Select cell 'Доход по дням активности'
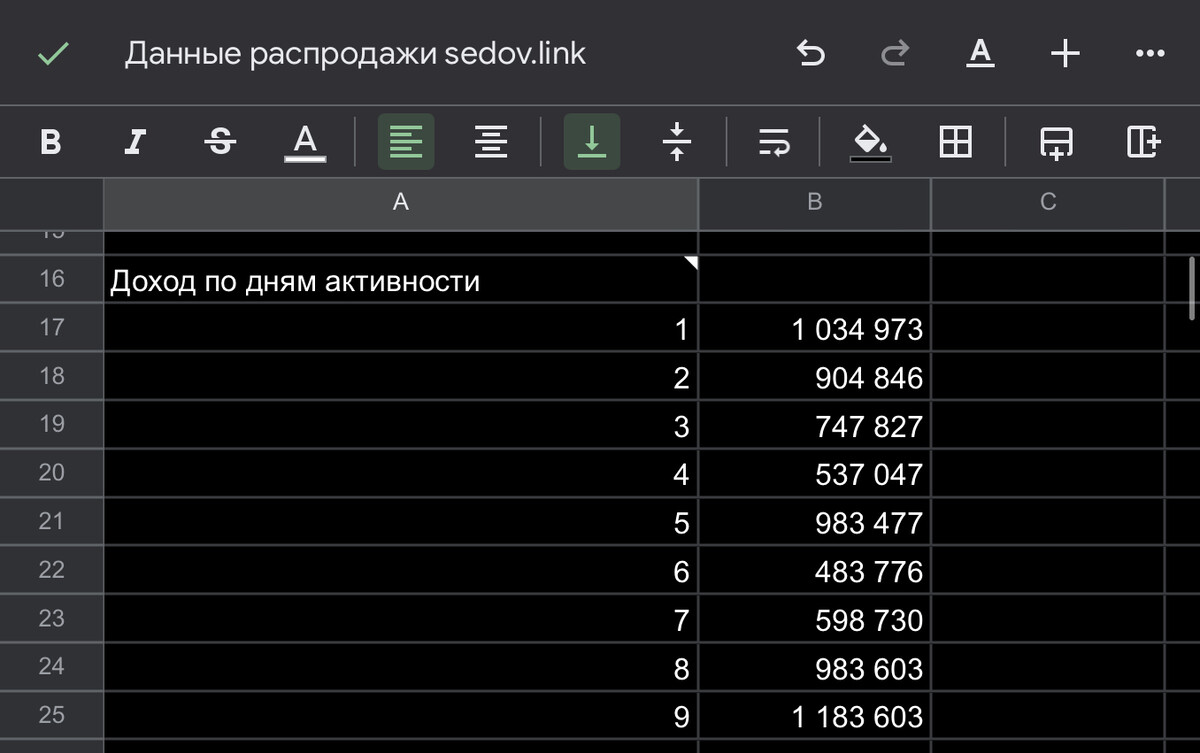Screen dimensions: 1200x753 (x=401, y=279)
